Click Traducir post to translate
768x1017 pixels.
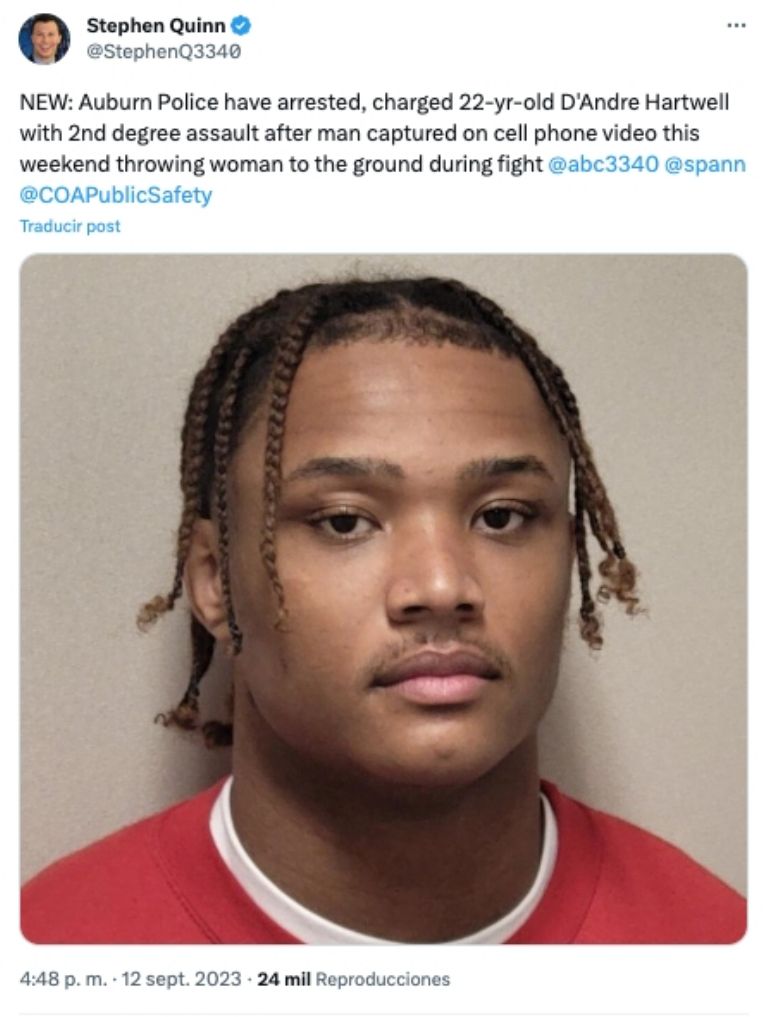point(70,226)
